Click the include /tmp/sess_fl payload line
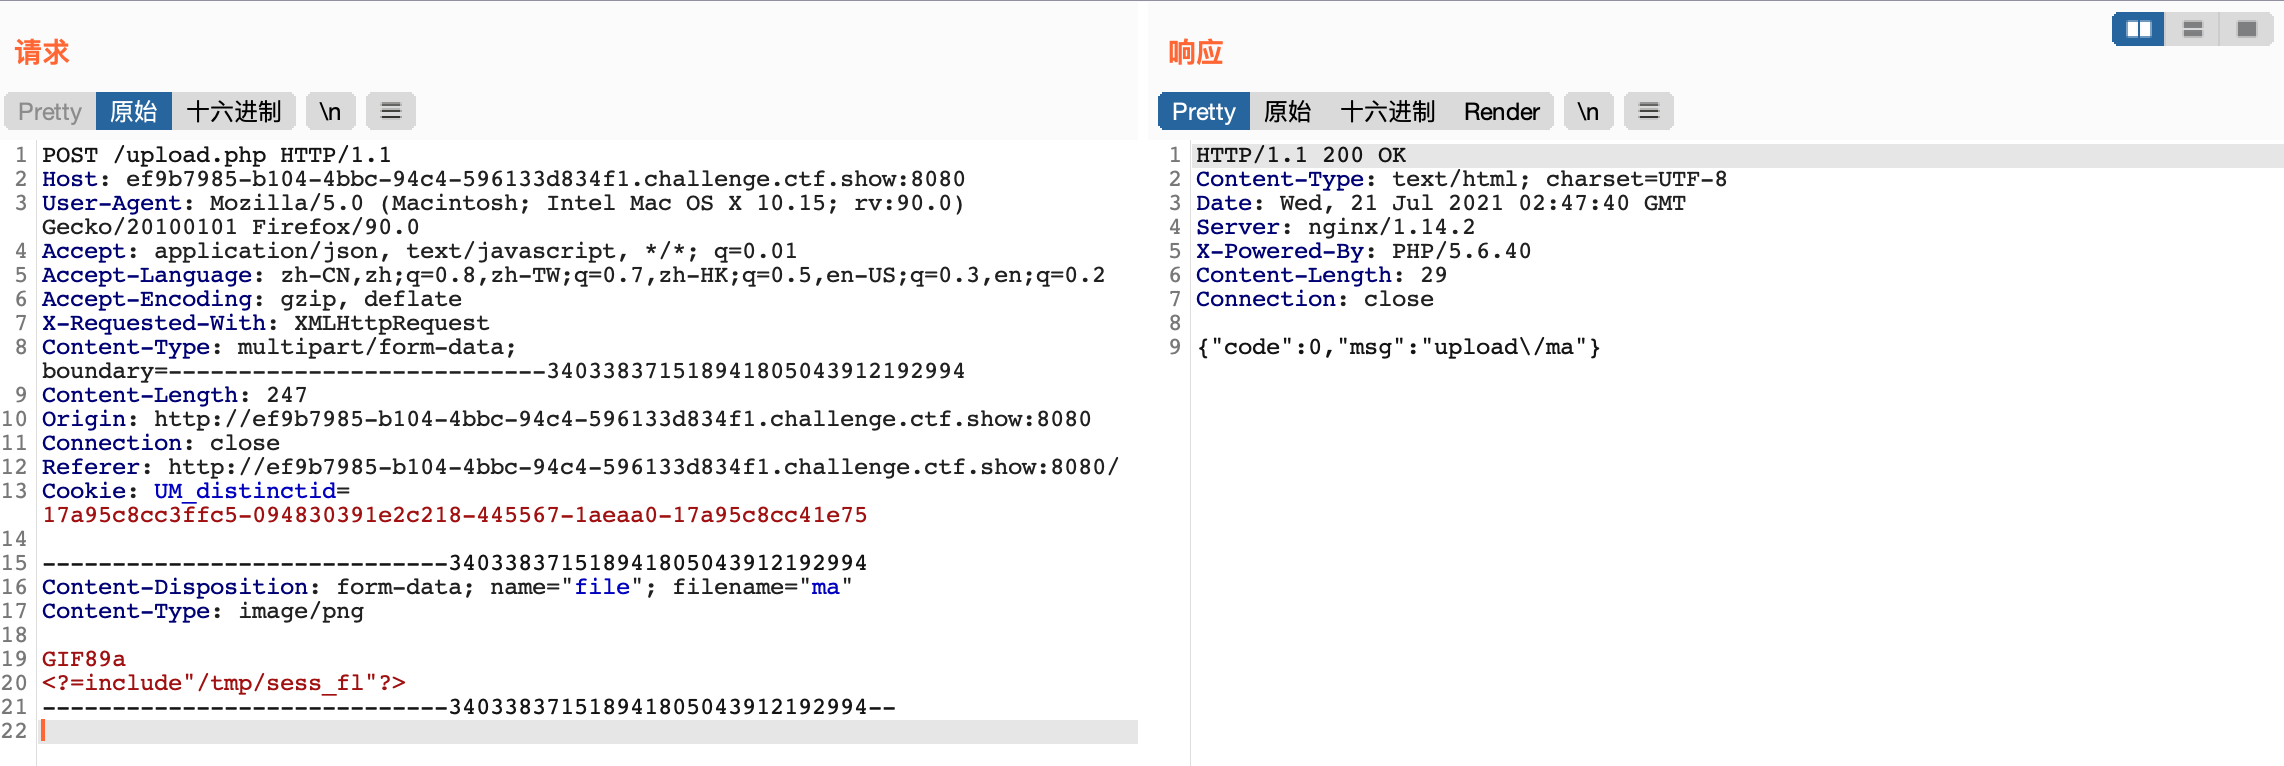This screenshot has height=766, width=2284. click(224, 683)
